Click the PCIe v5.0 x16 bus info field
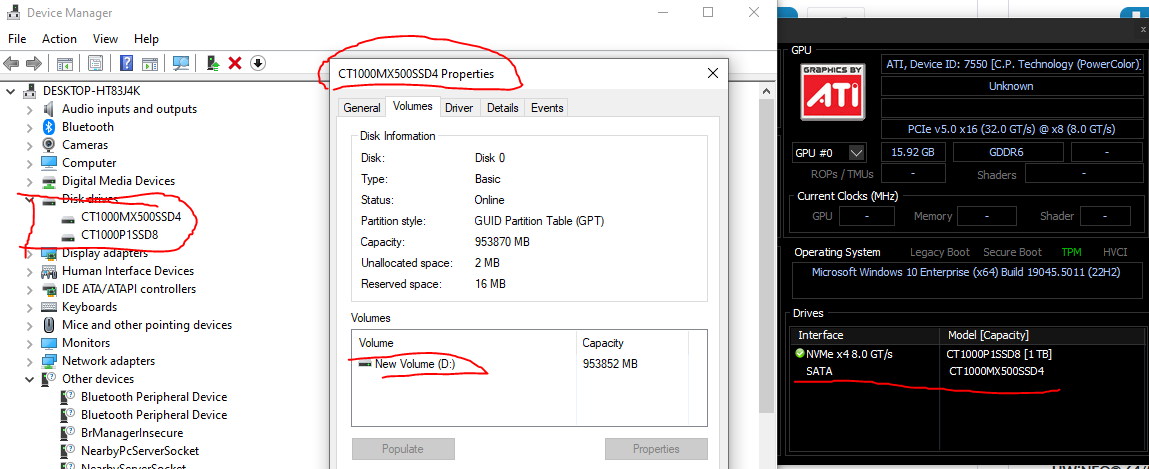The width and height of the screenshot is (1149, 469). pos(1011,129)
